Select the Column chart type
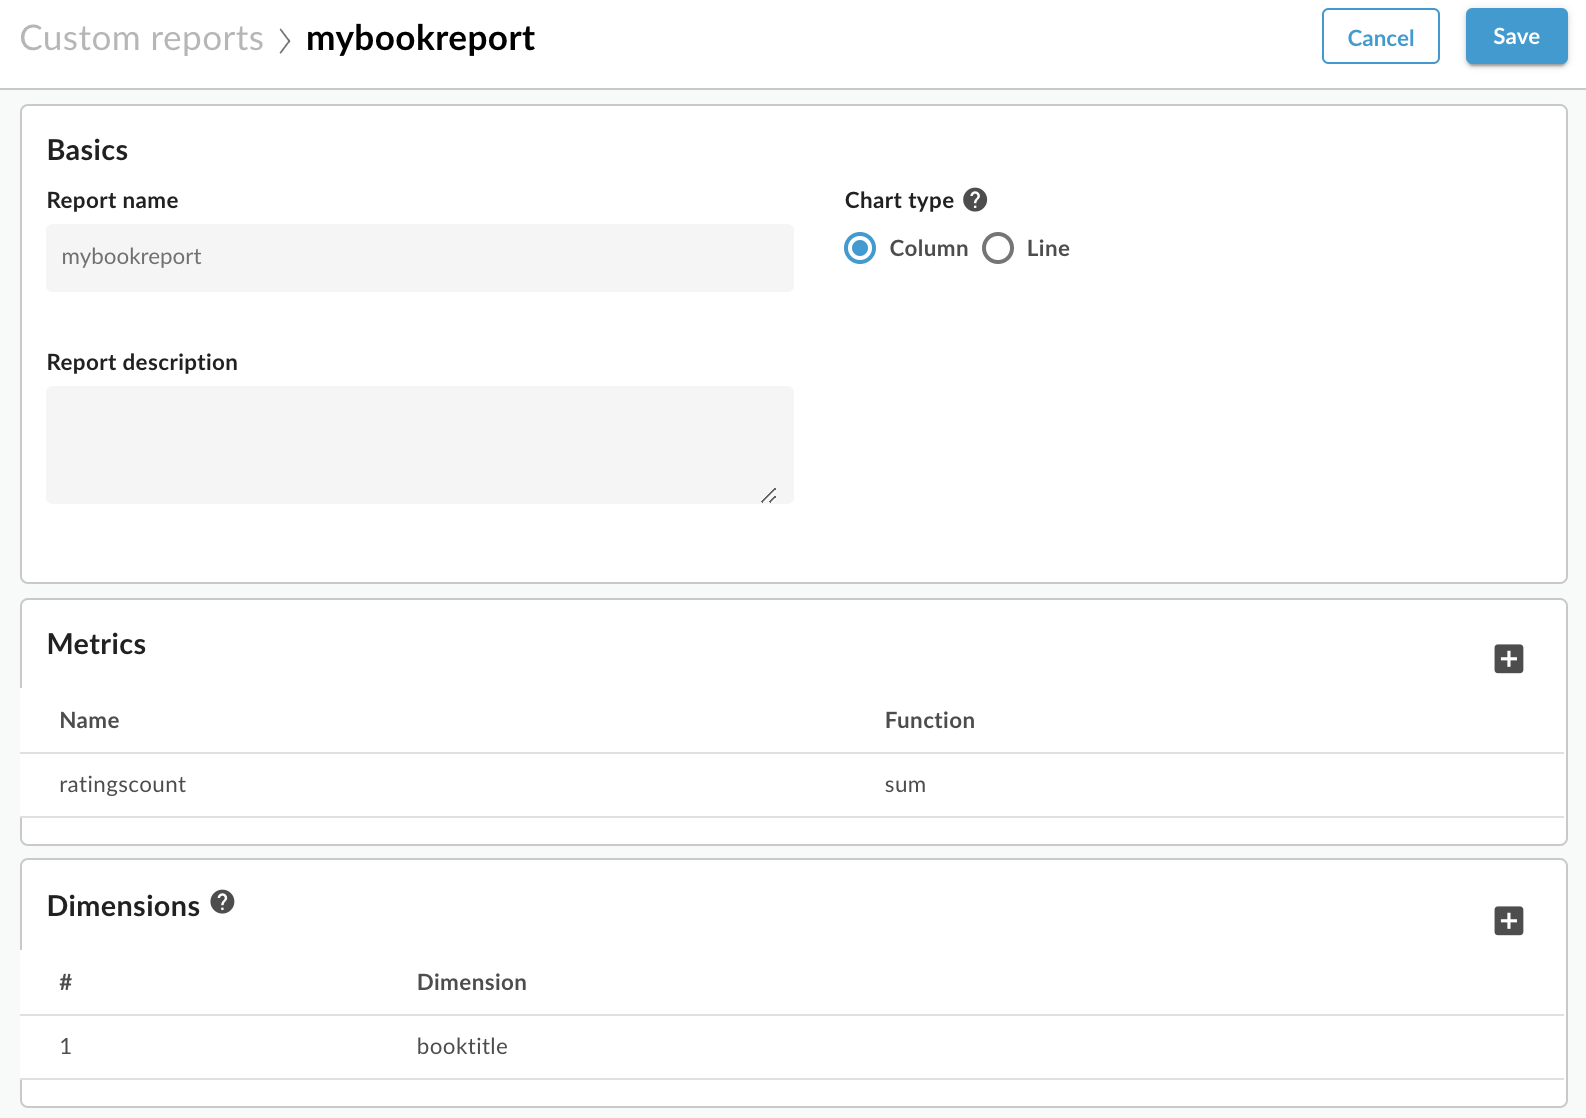The width and height of the screenshot is (1586, 1118). [x=860, y=248]
